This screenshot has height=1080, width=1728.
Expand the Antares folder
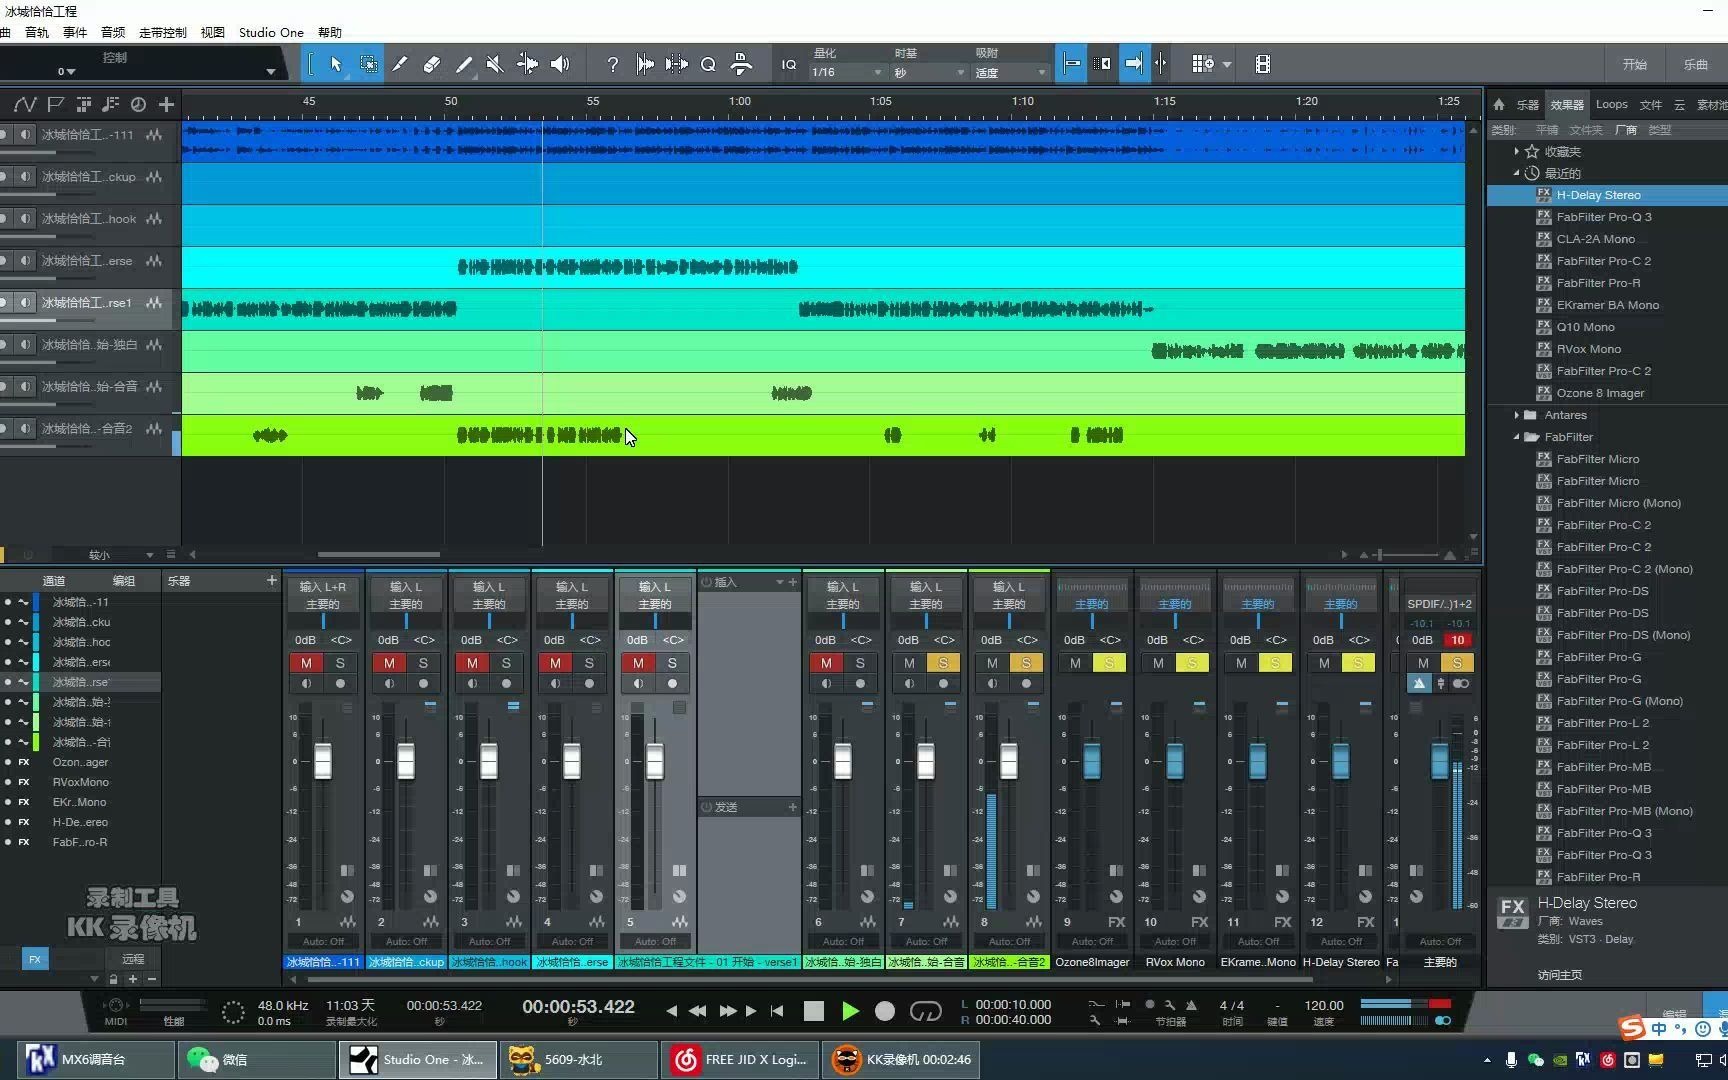1516,415
